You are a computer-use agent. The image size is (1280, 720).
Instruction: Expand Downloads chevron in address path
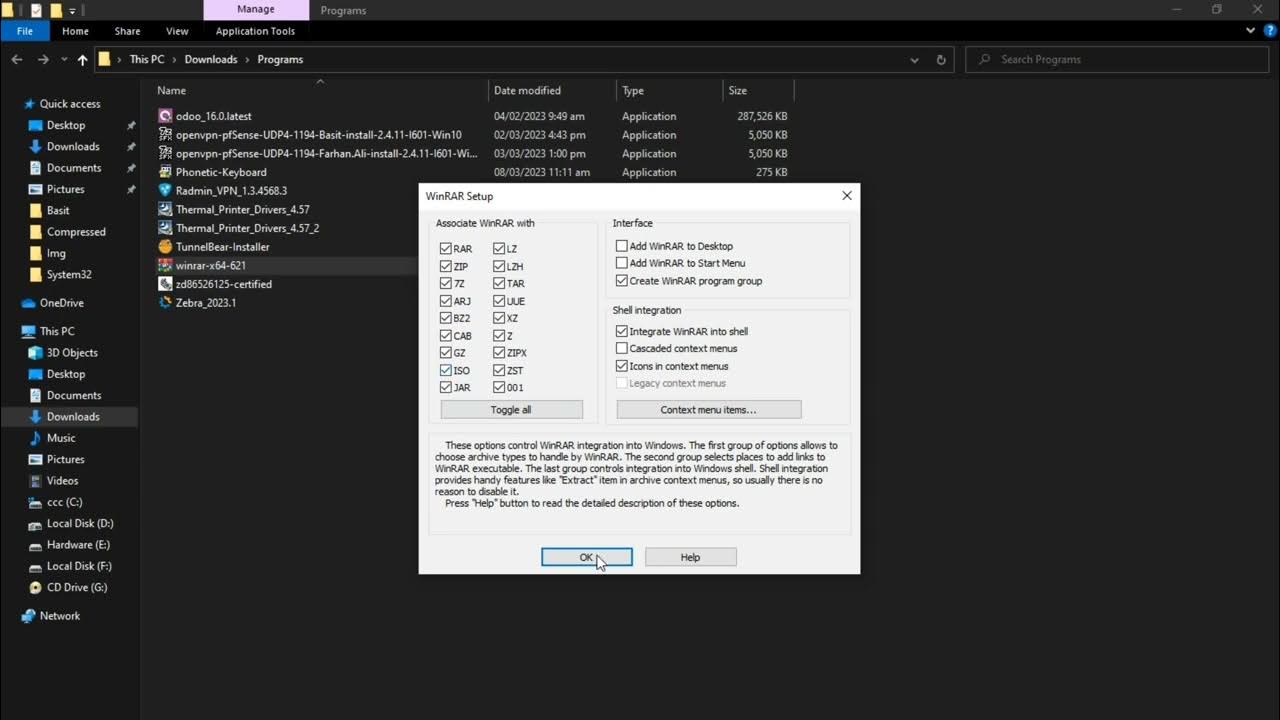coord(247,59)
